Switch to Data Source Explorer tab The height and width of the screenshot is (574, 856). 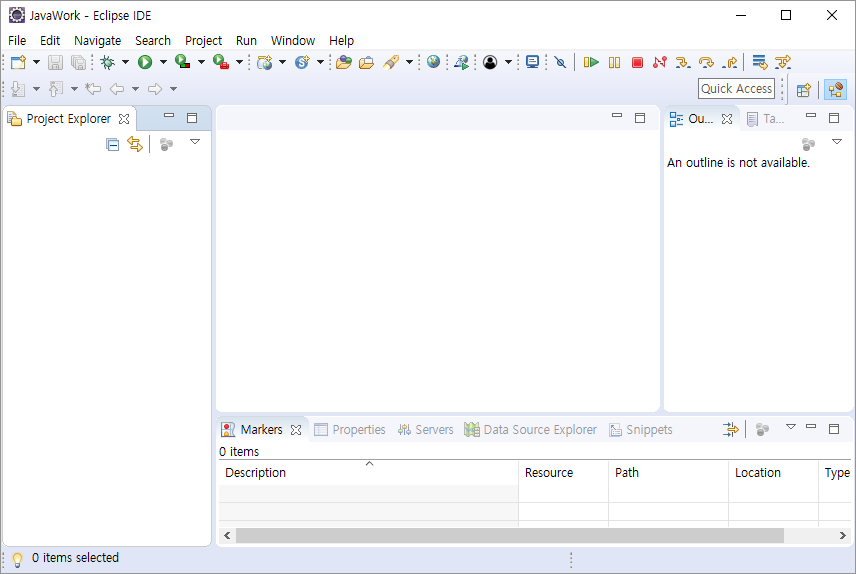pyautogui.click(x=530, y=430)
